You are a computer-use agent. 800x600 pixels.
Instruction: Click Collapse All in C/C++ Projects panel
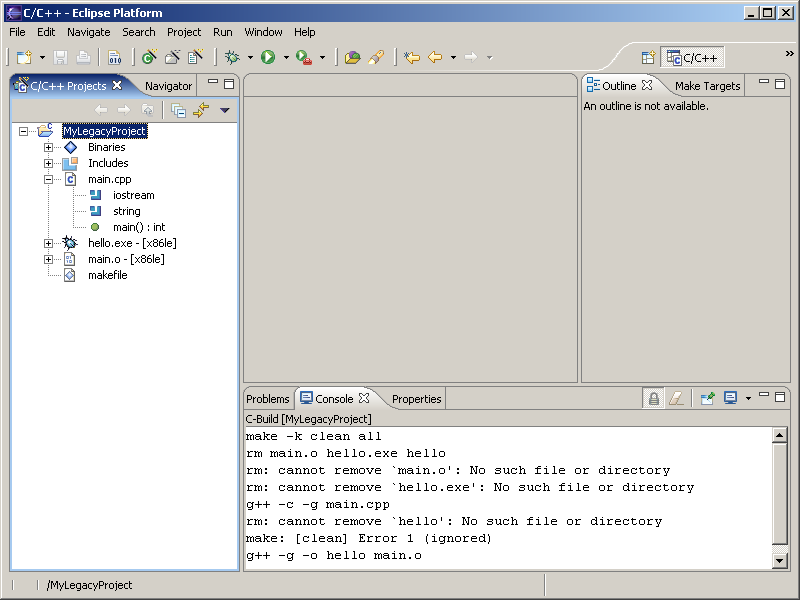coord(178,110)
